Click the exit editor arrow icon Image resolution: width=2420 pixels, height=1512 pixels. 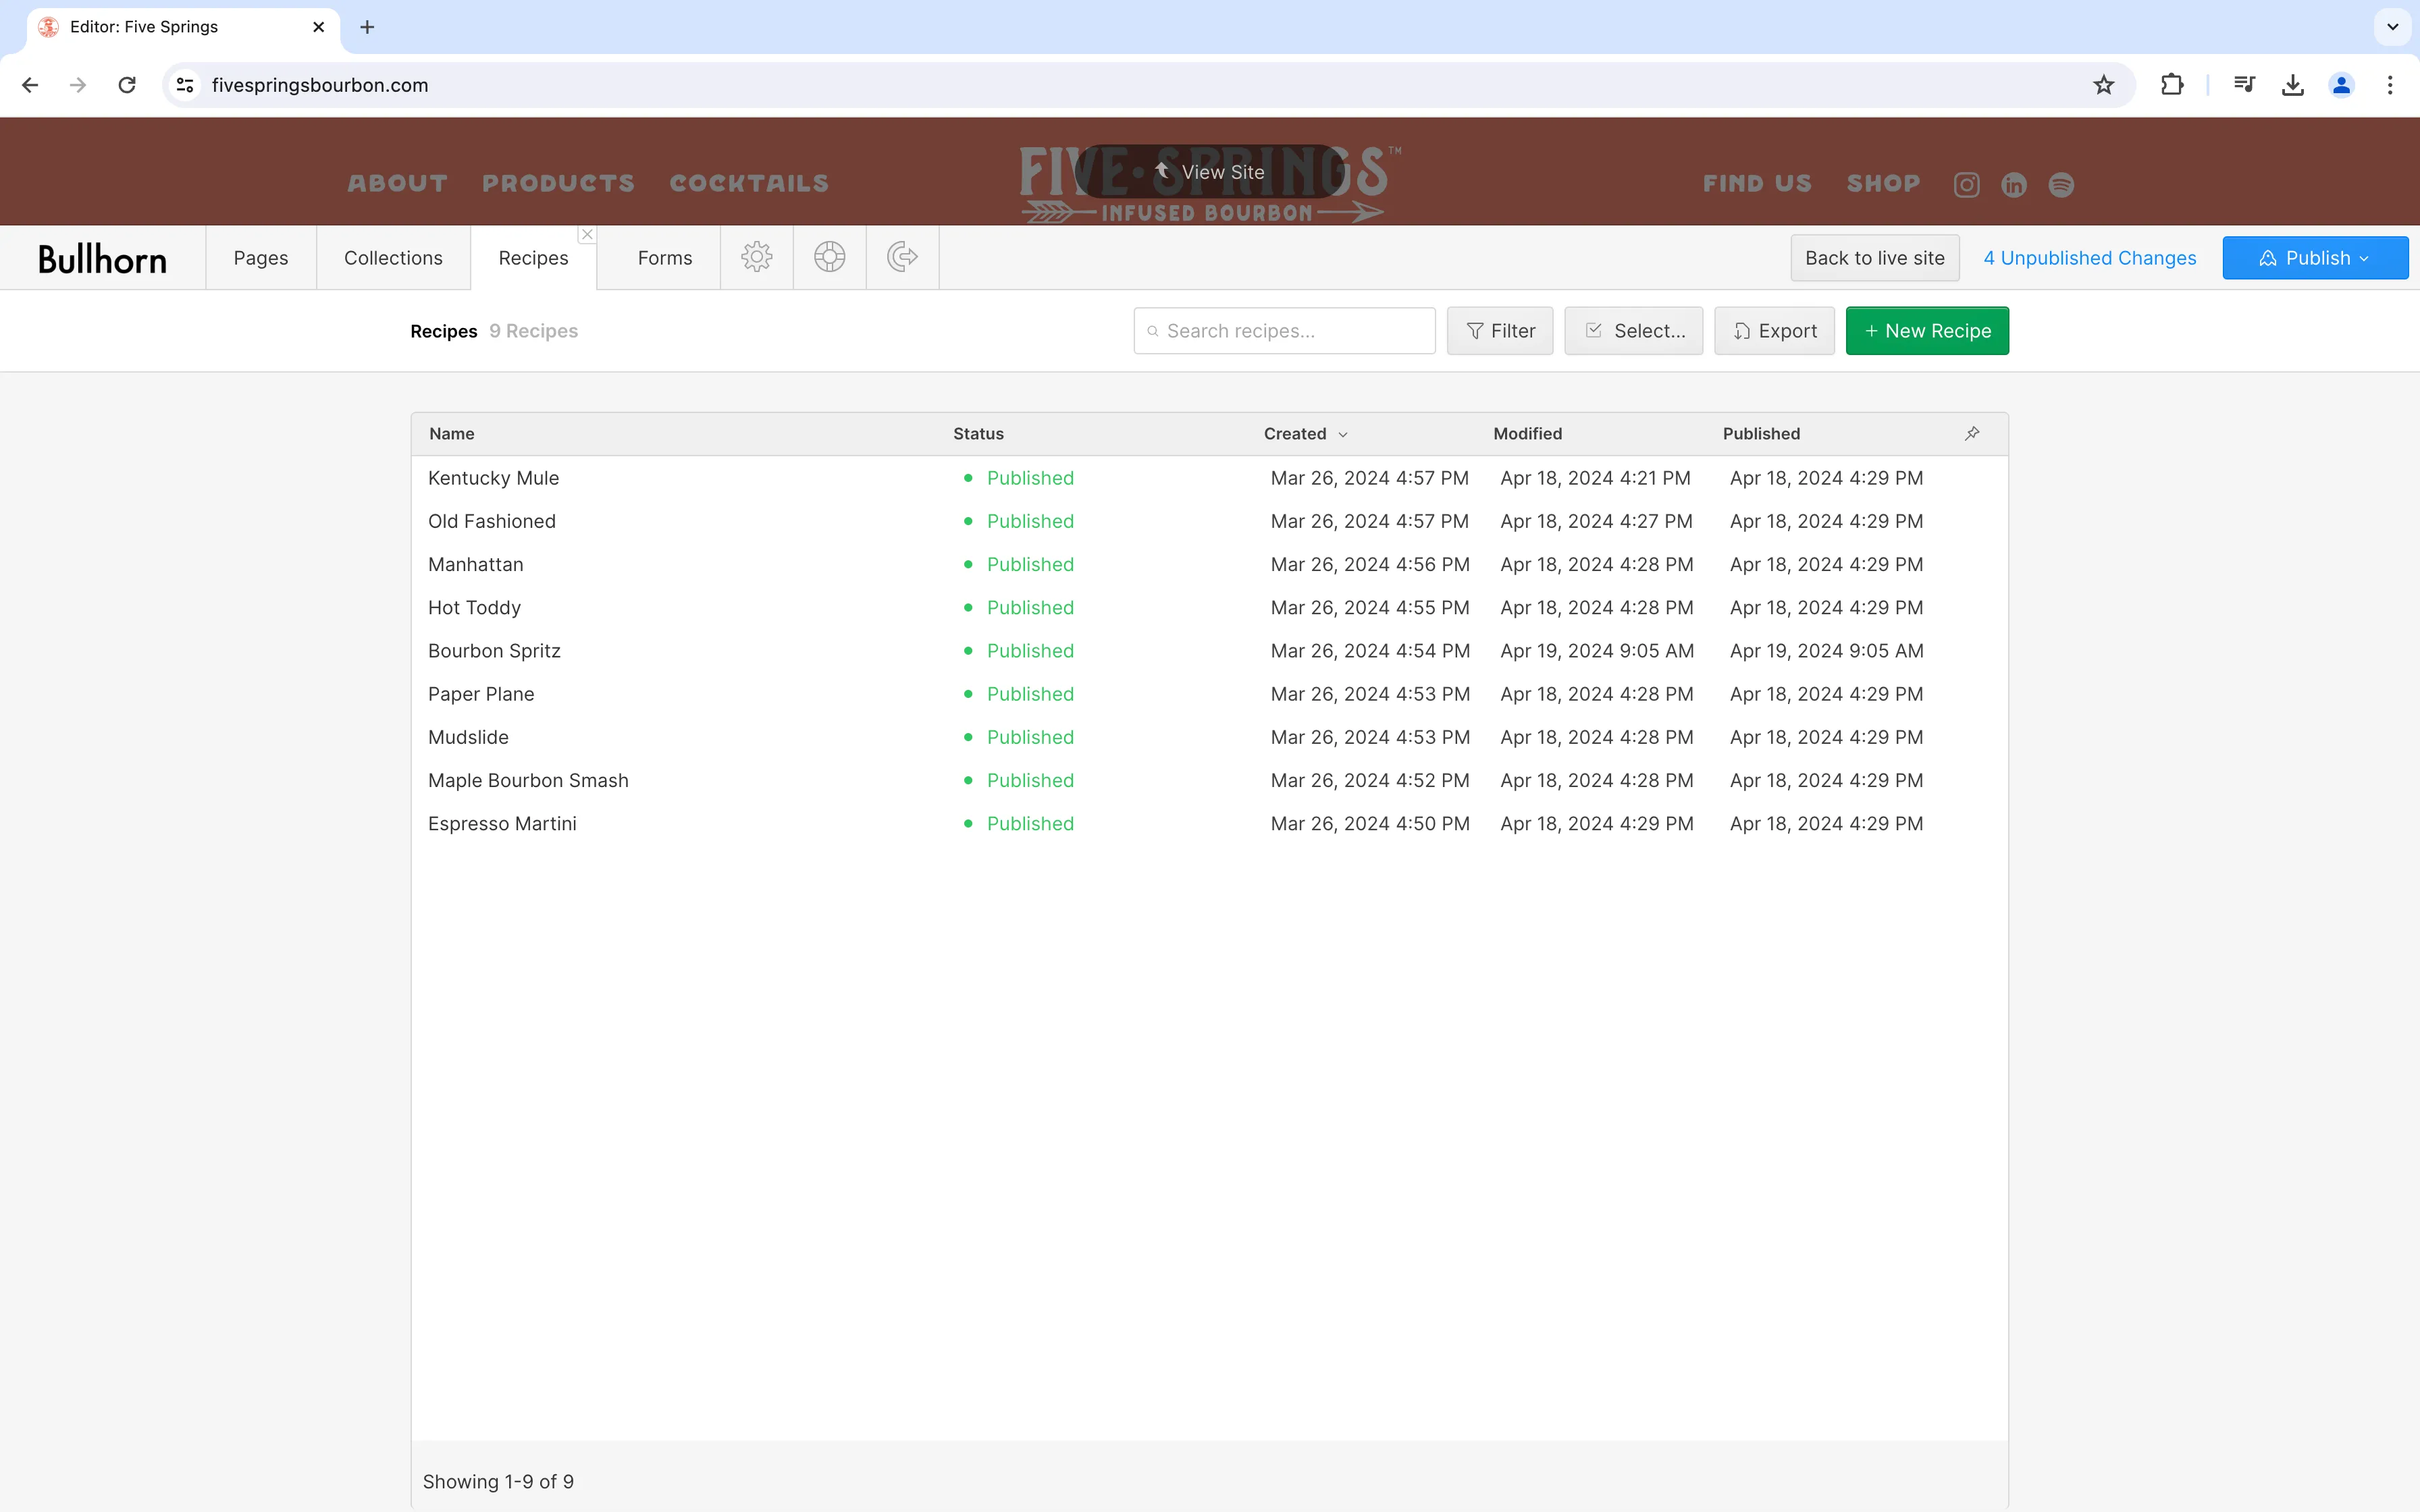pos(900,257)
